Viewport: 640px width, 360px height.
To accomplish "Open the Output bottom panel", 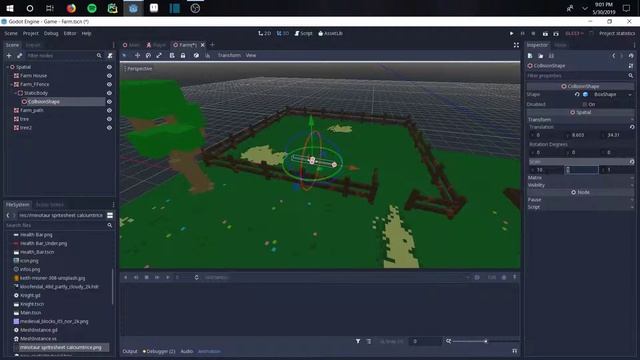I will 130,351.
